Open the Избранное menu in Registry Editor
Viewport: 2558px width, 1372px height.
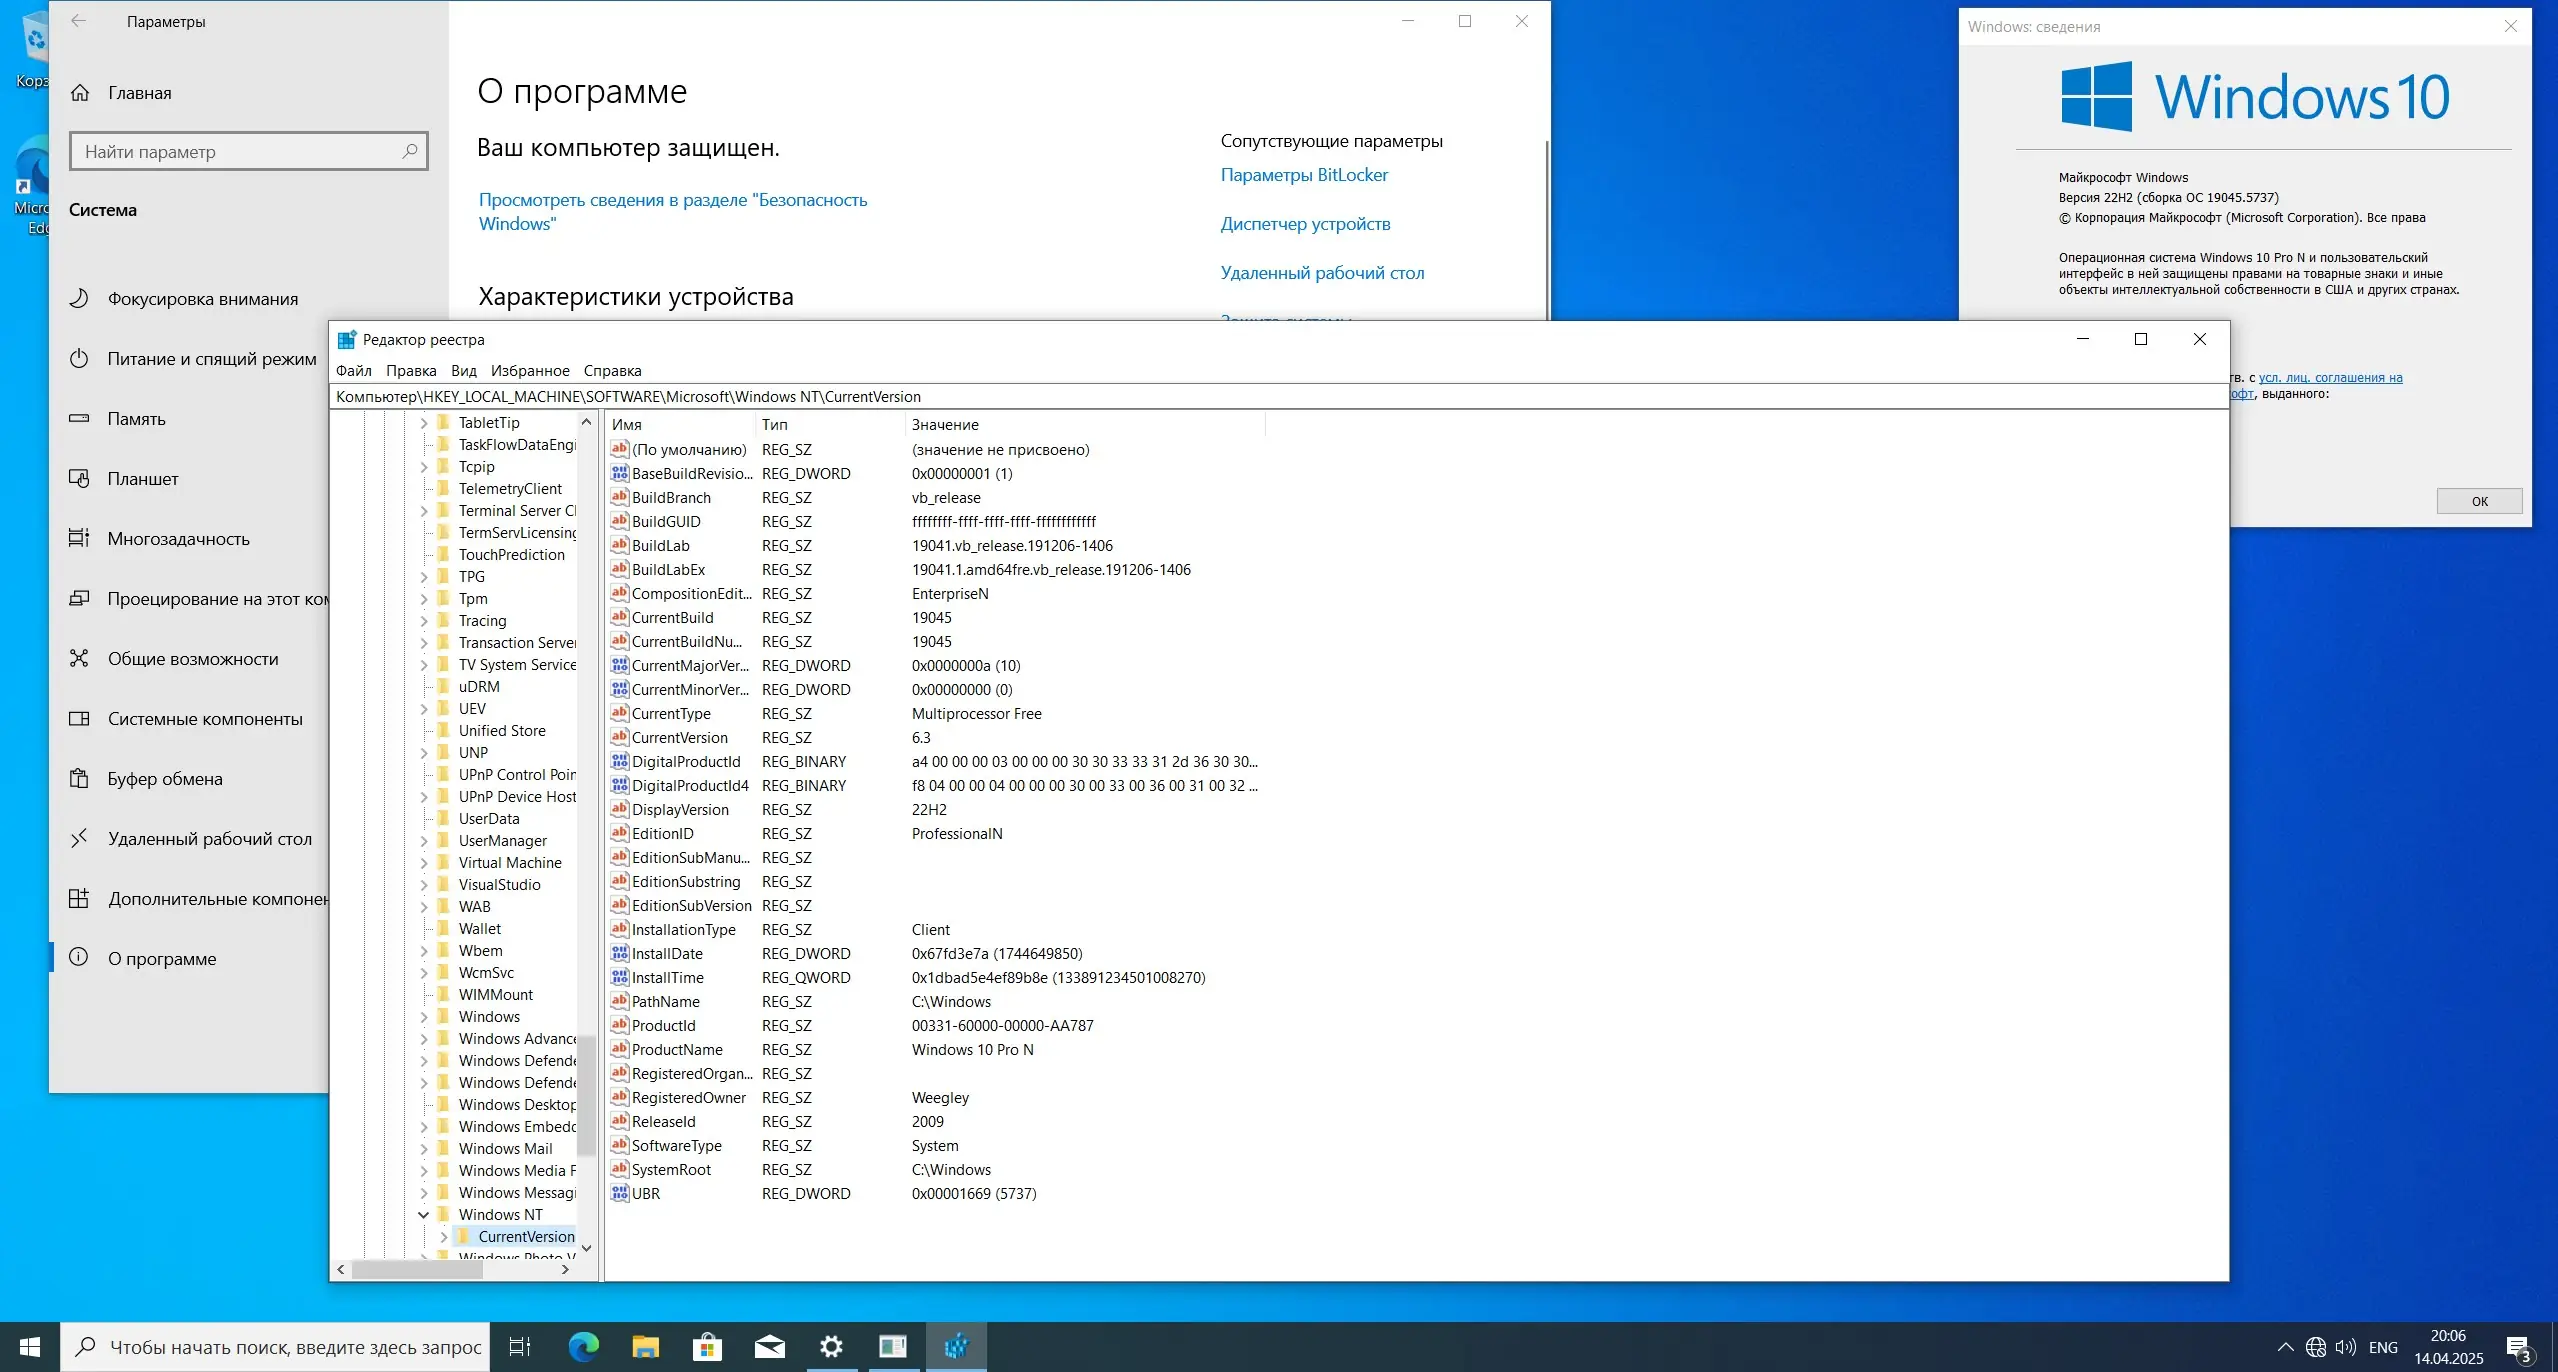(x=530, y=370)
